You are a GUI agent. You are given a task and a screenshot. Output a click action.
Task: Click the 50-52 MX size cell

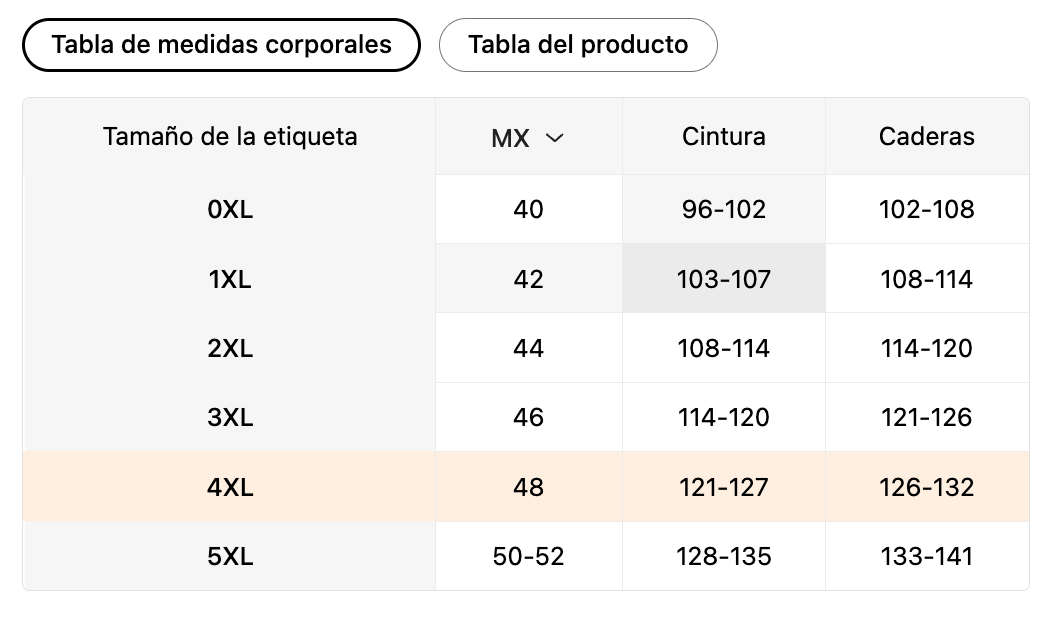tap(528, 556)
